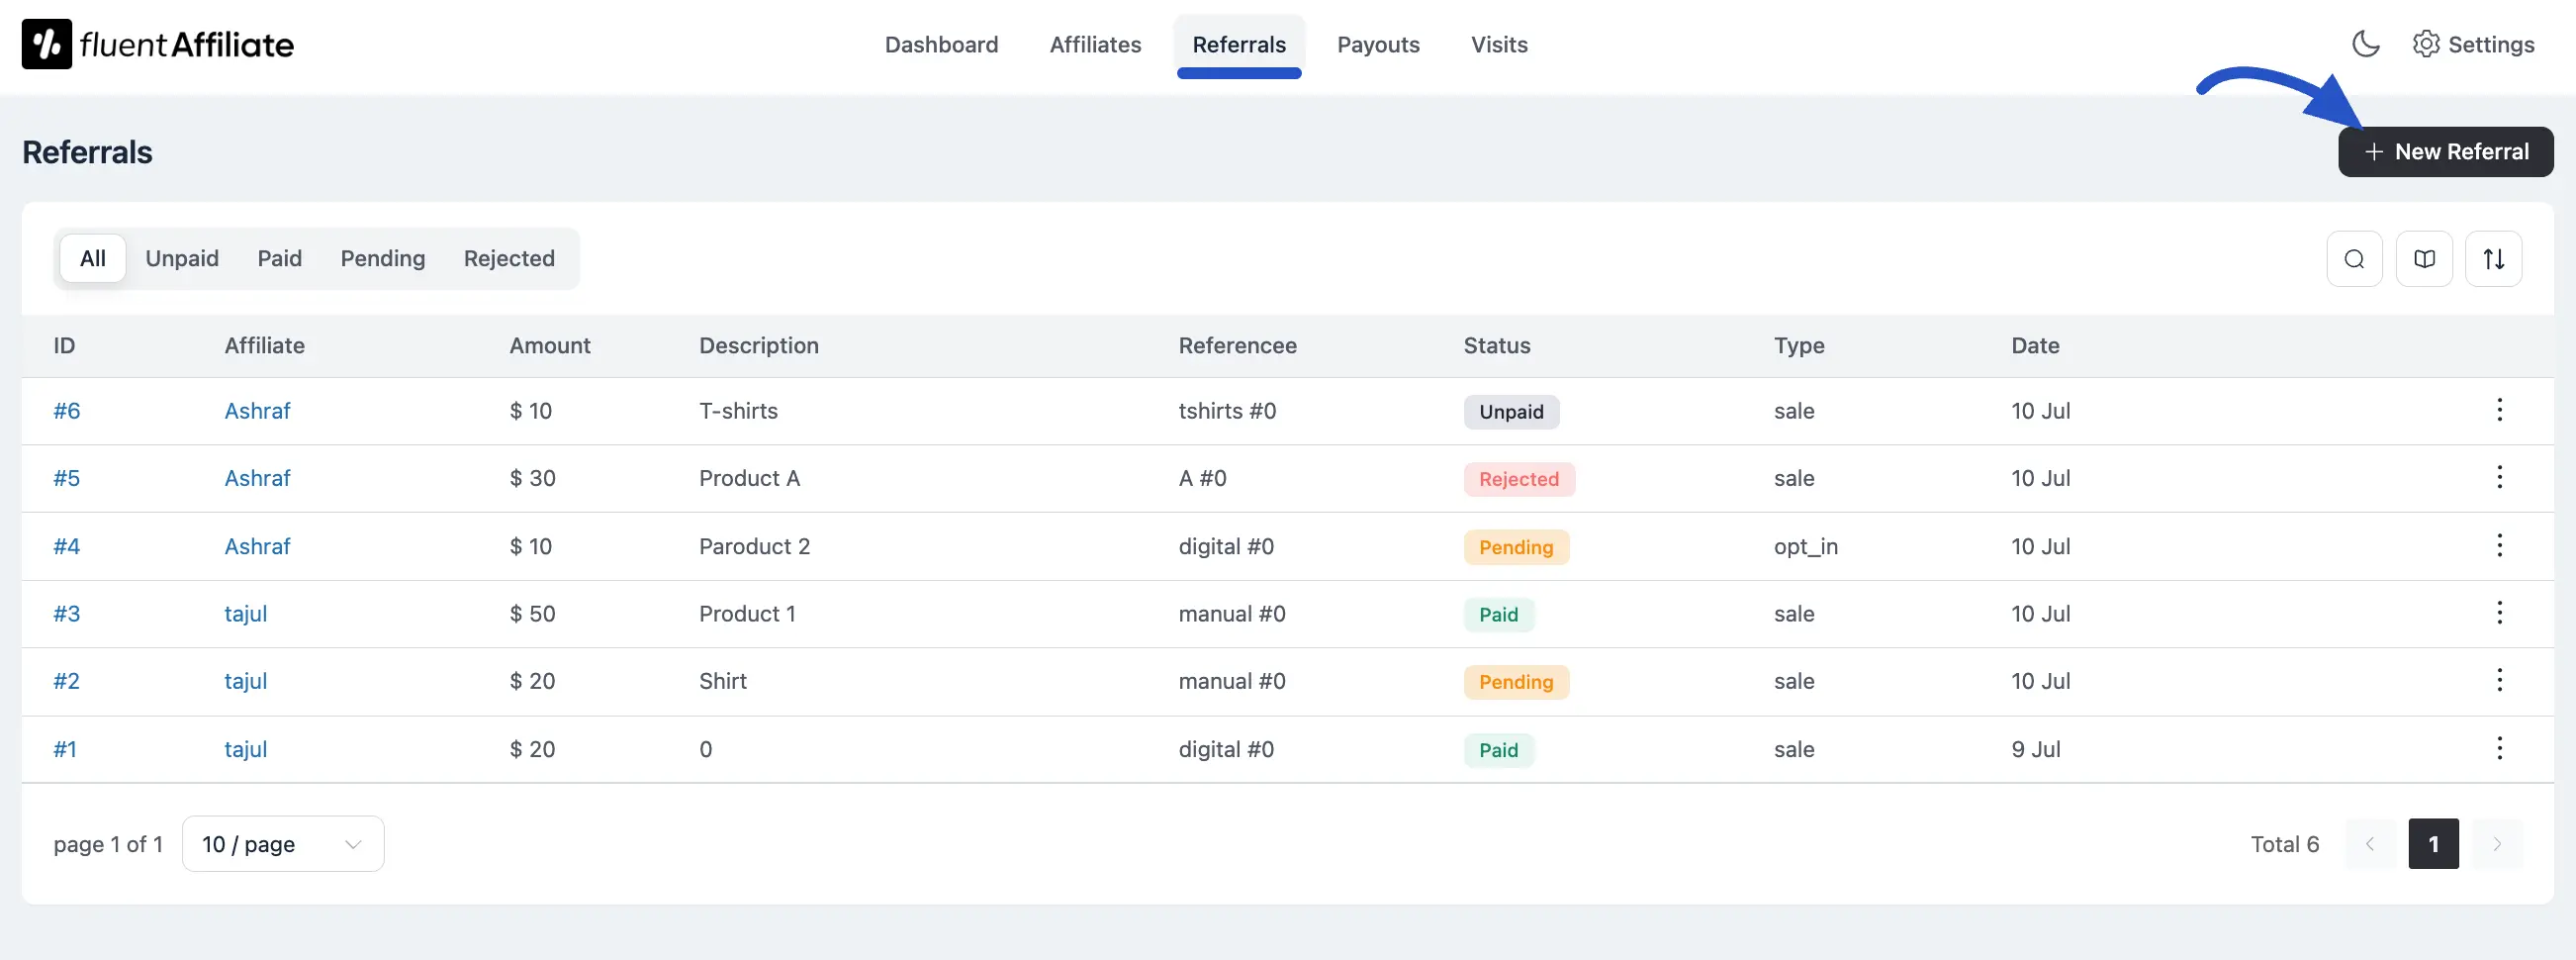
Task: Click the fluentAffiliate logo
Action: [x=158, y=44]
